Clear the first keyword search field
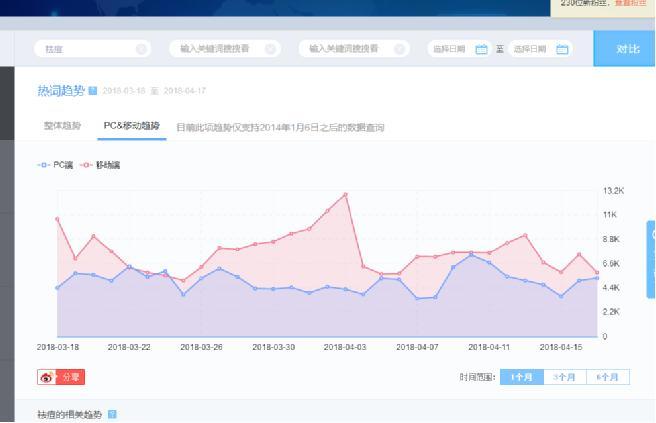This screenshot has width=656, height=423. (141, 49)
